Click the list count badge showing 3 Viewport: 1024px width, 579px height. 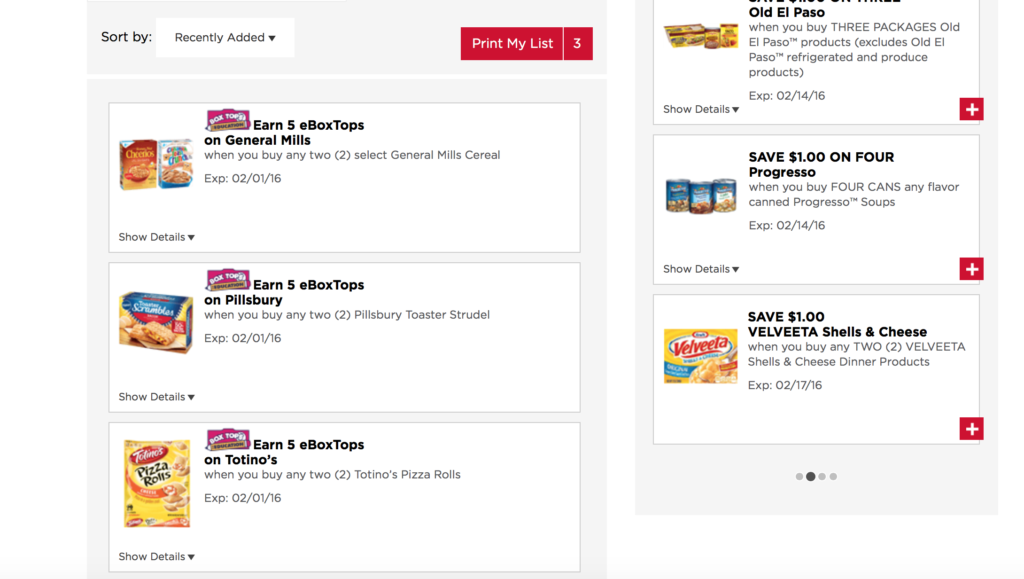578,44
